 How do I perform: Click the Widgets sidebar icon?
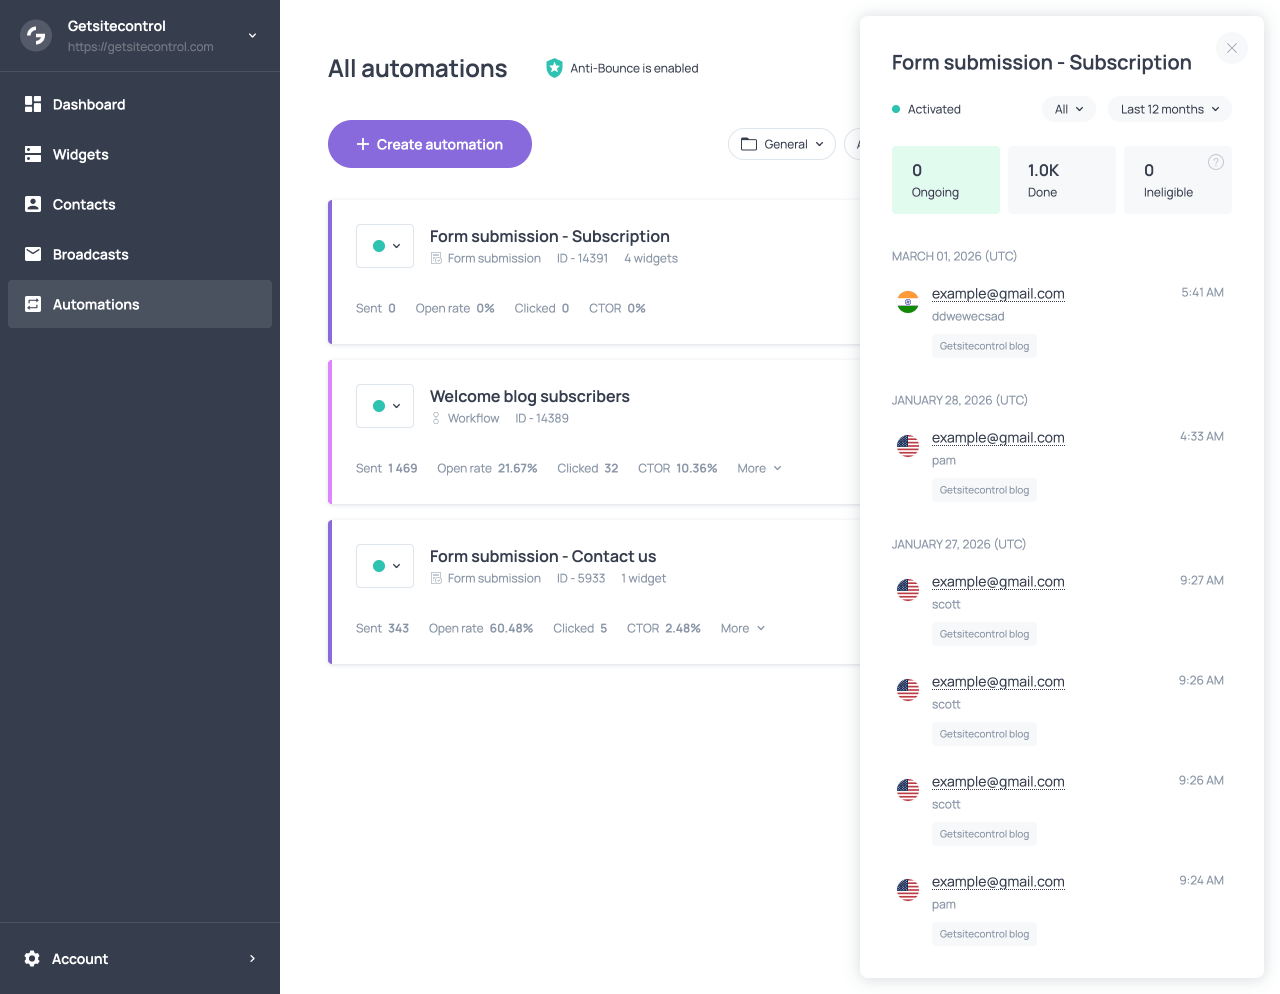point(33,154)
